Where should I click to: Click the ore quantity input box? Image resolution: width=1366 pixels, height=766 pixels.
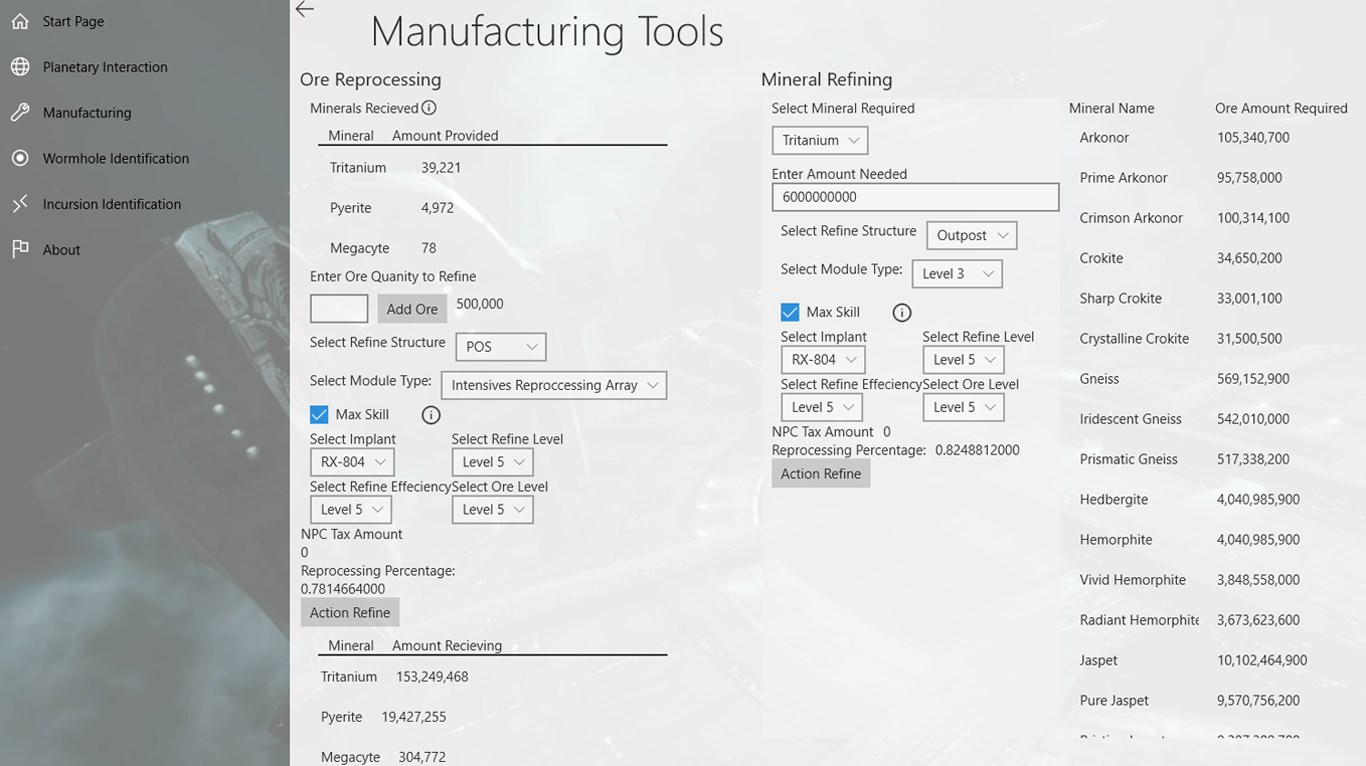click(x=339, y=308)
